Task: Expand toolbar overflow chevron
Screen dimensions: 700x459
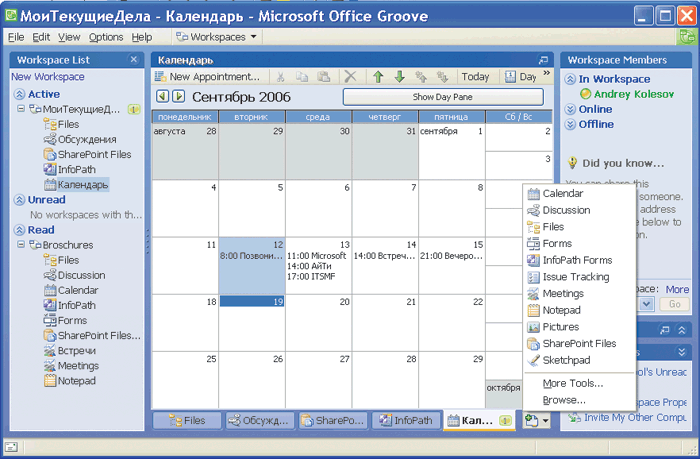Action: click(546, 73)
